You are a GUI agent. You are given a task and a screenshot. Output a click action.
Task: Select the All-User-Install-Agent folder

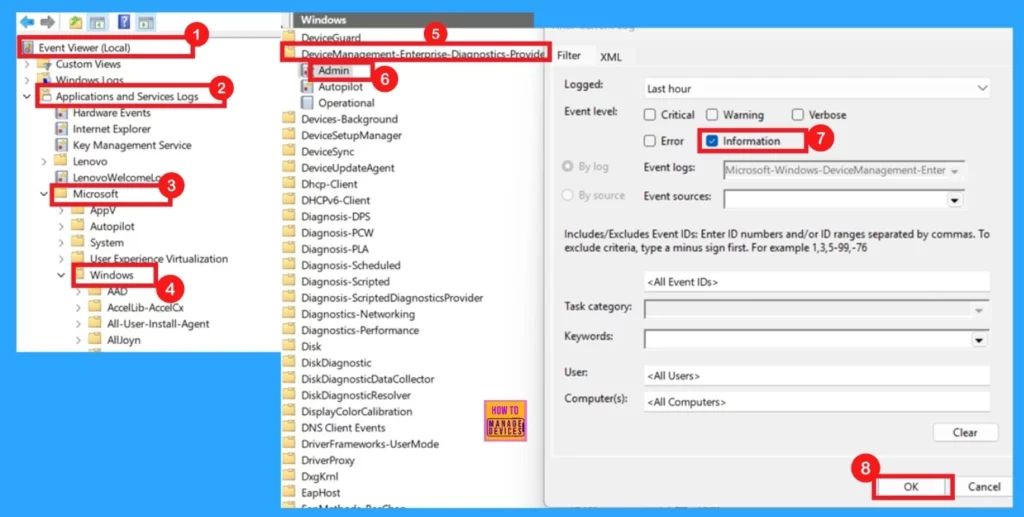coord(158,324)
